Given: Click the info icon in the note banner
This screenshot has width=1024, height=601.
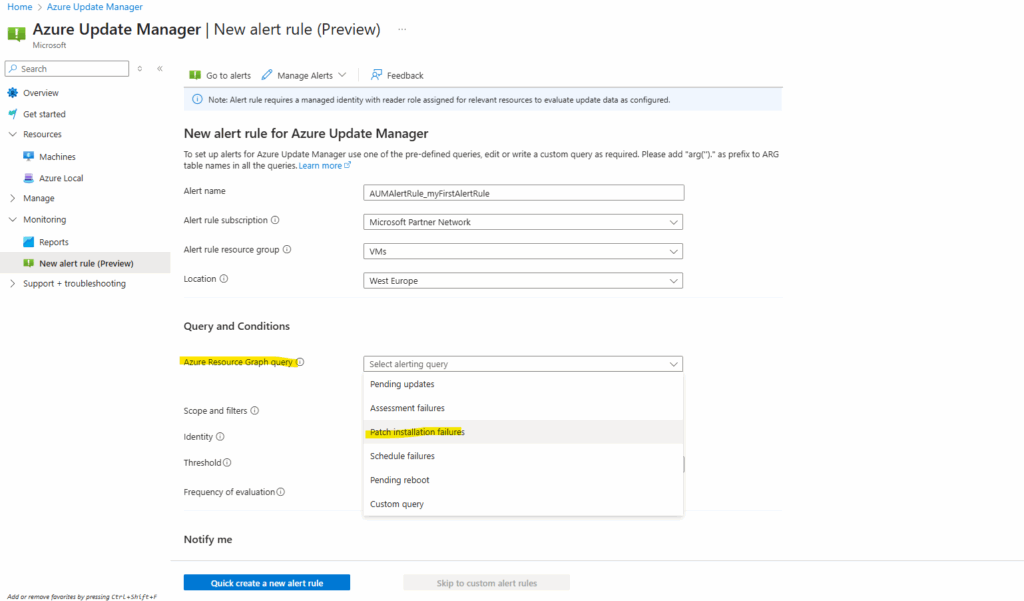Looking at the screenshot, I should click(x=197, y=99).
